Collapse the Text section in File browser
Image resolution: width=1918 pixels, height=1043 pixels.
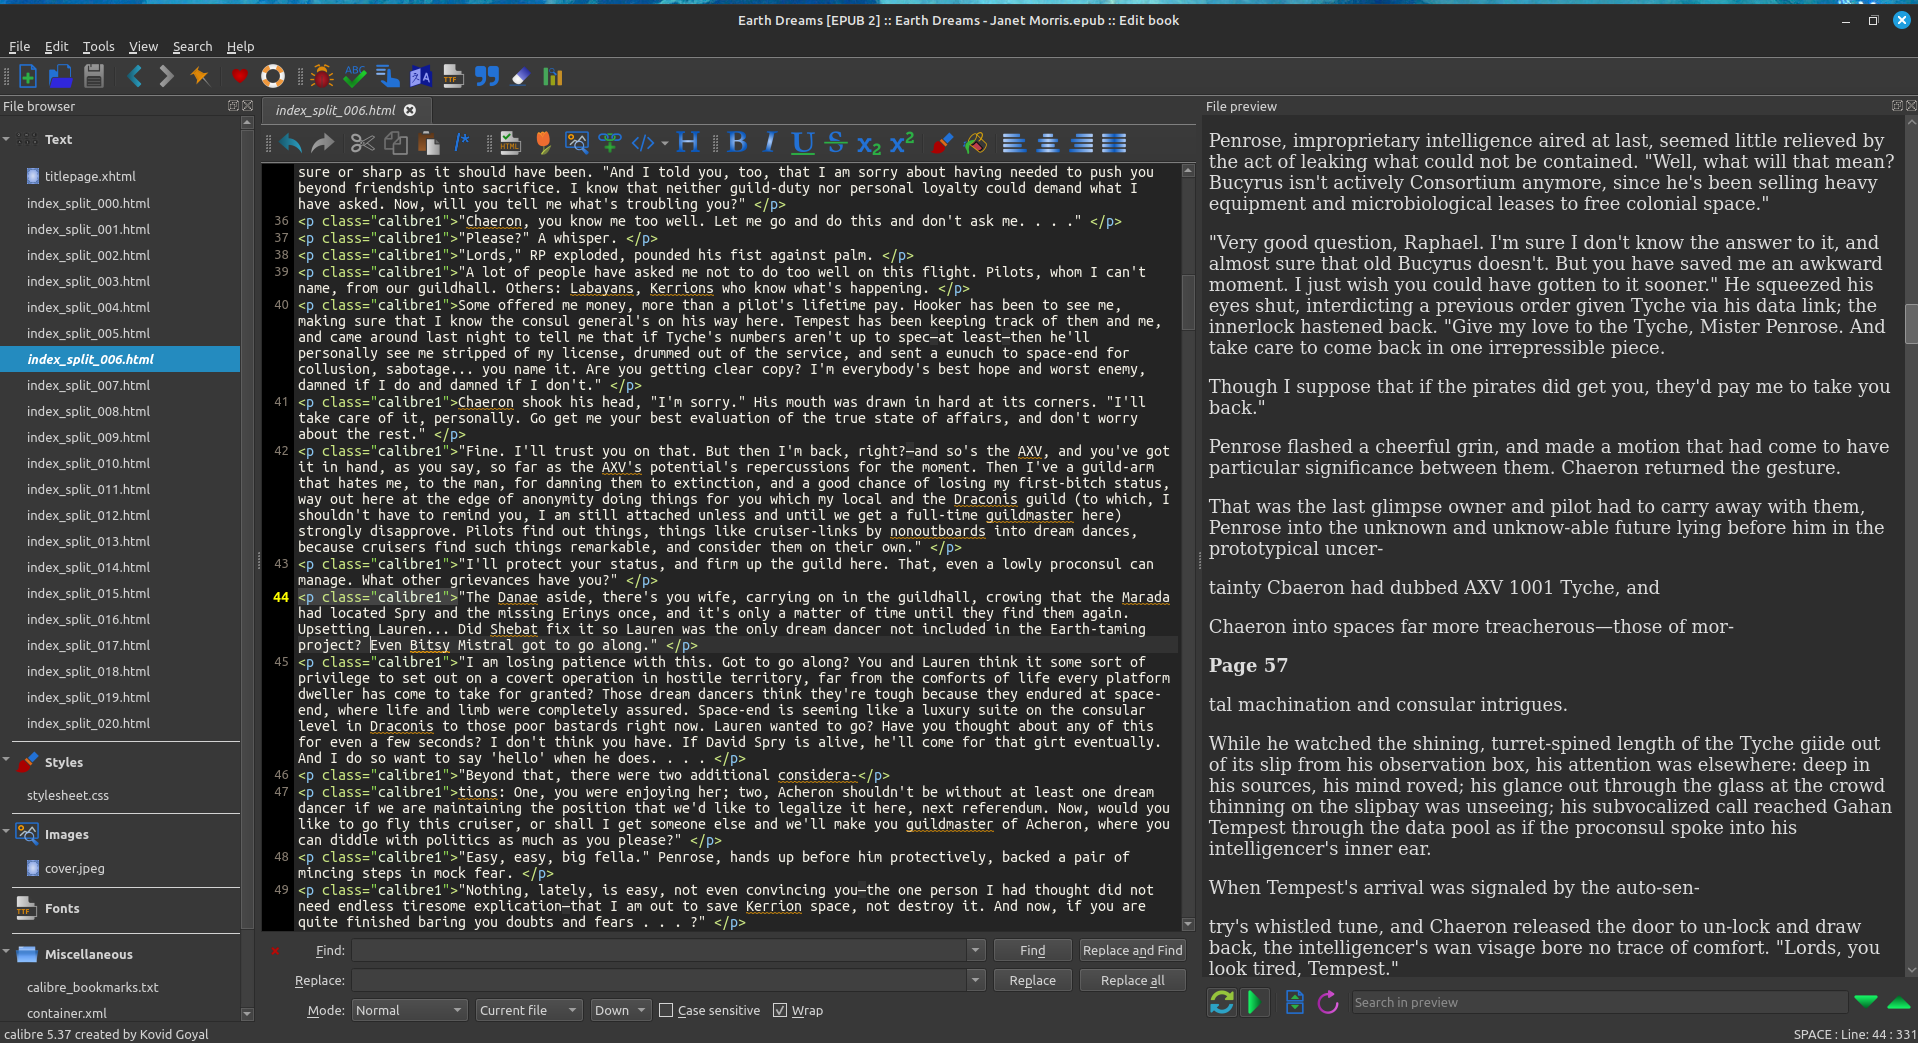pyautogui.click(x=7, y=139)
